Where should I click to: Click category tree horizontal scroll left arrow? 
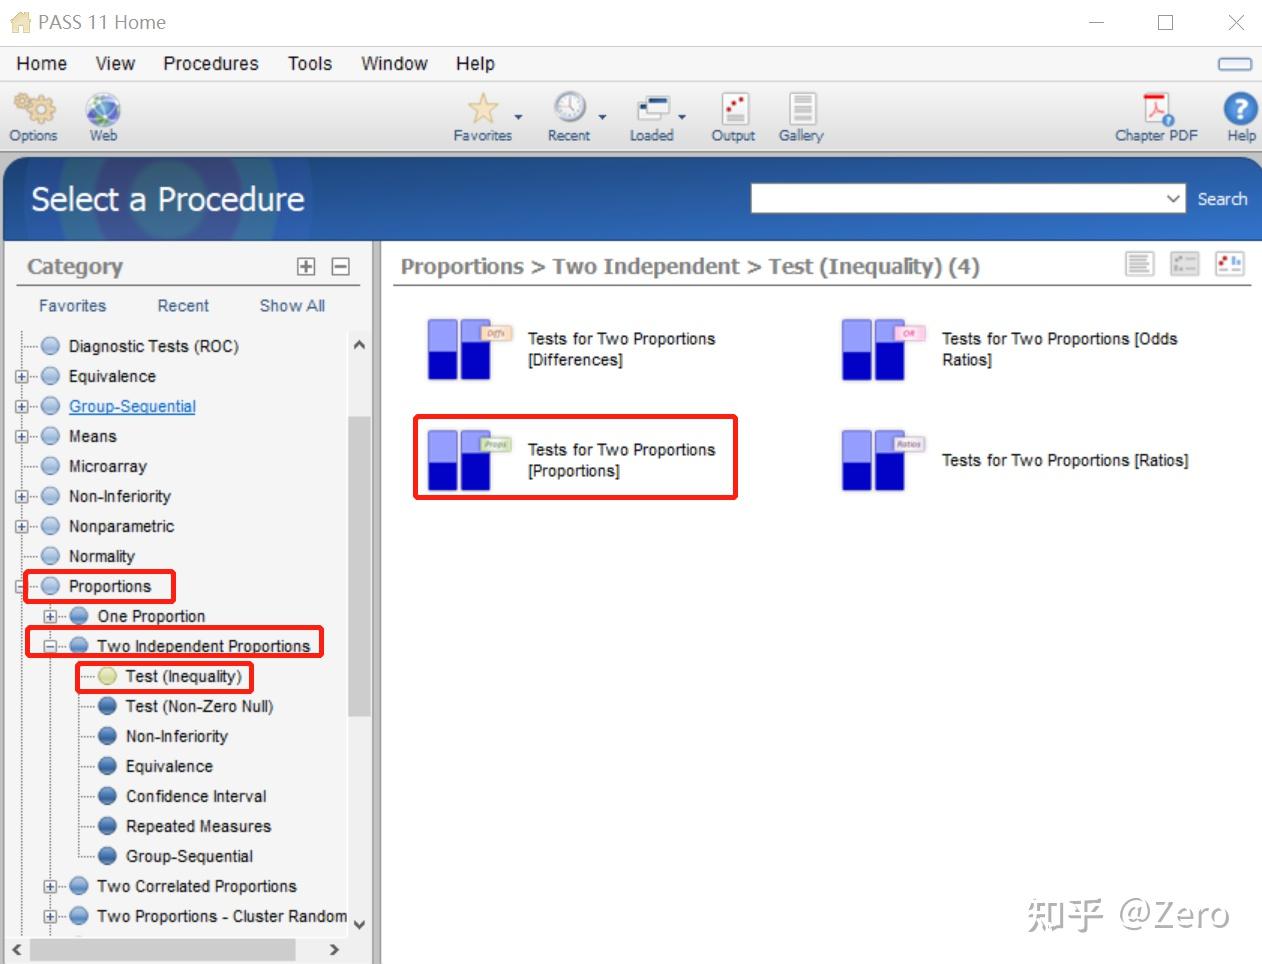(x=16, y=950)
